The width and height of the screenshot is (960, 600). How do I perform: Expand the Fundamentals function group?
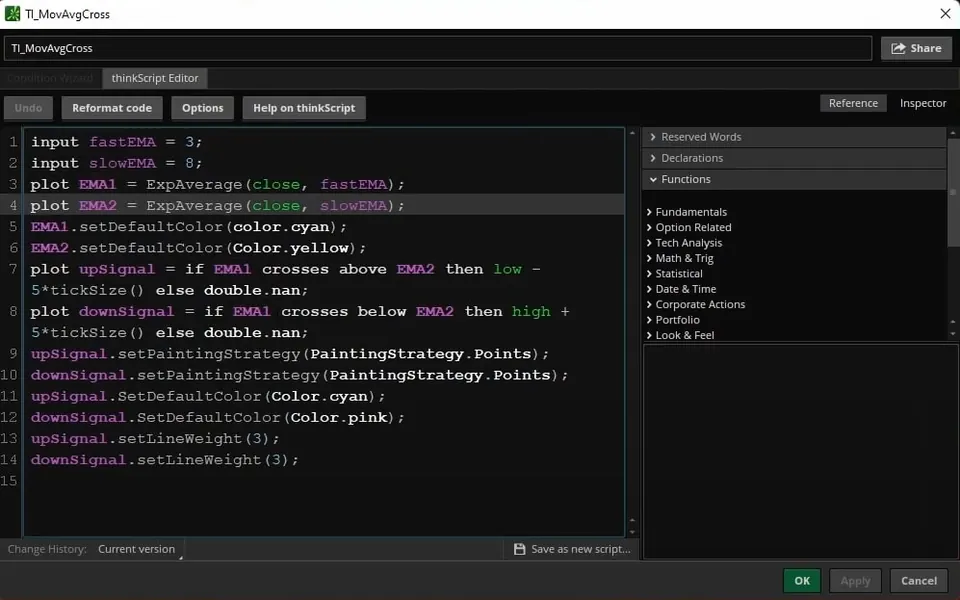point(687,212)
